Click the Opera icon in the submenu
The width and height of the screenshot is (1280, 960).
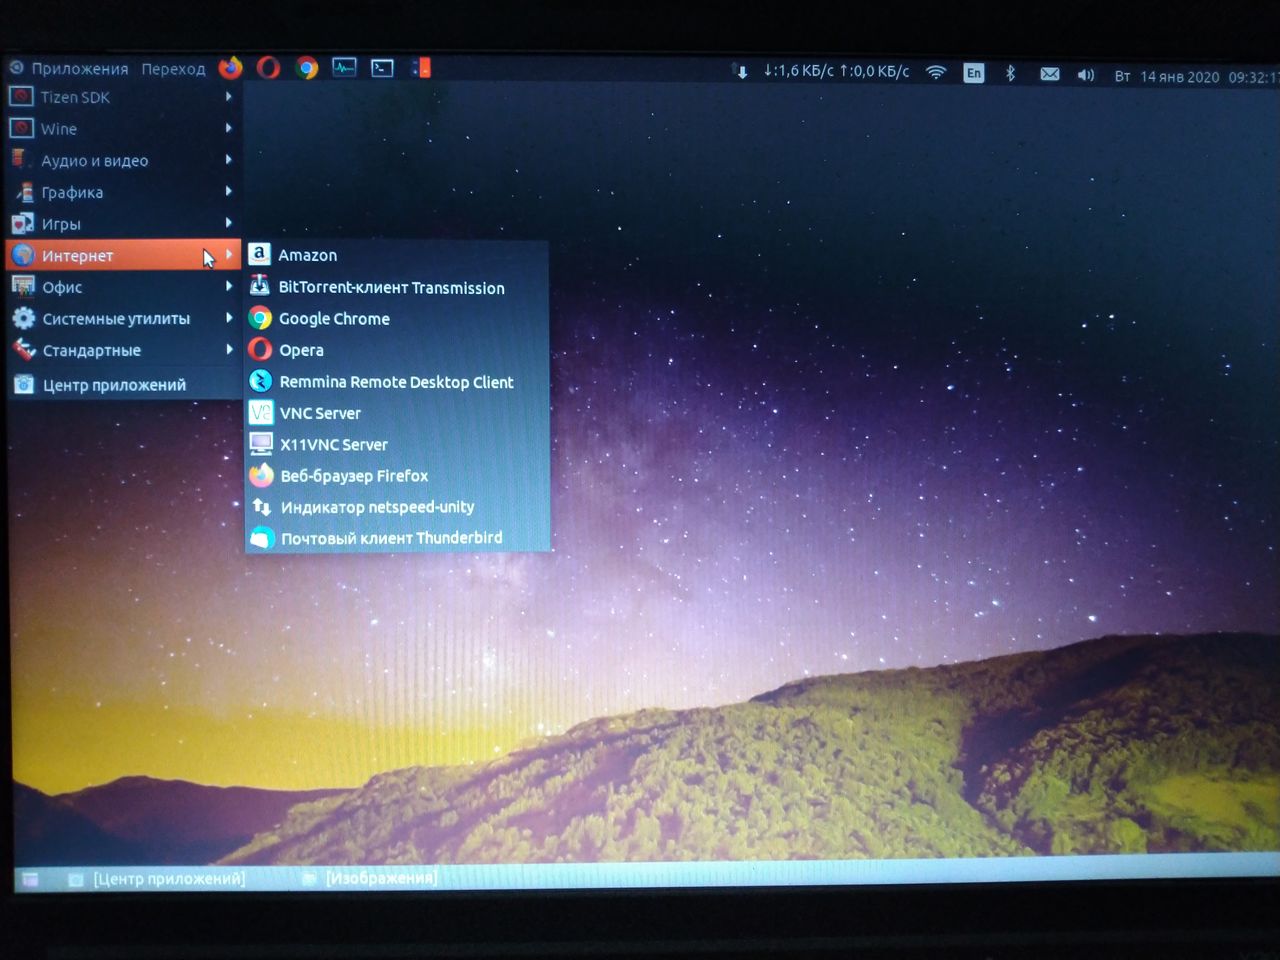point(260,349)
